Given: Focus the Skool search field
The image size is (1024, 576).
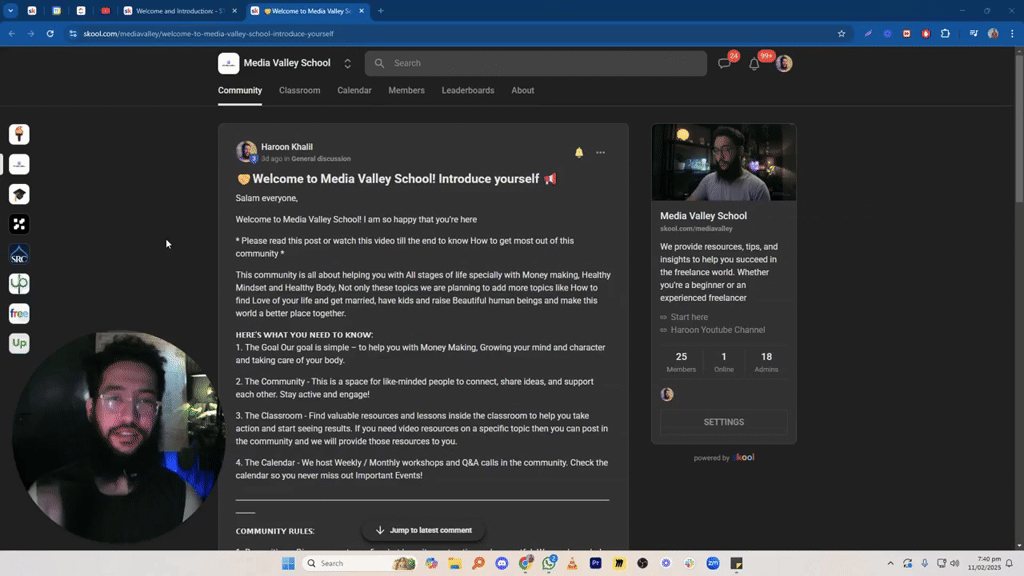Looking at the screenshot, I should click(x=536, y=63).
